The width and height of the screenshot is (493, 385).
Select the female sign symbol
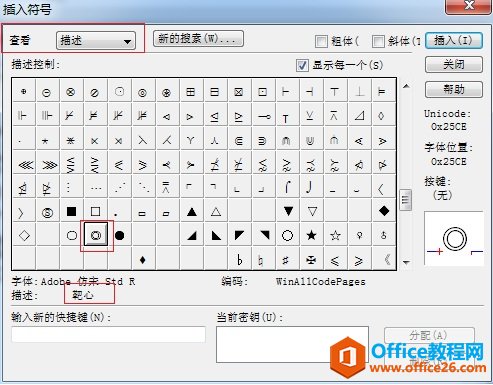coord(359,235)
